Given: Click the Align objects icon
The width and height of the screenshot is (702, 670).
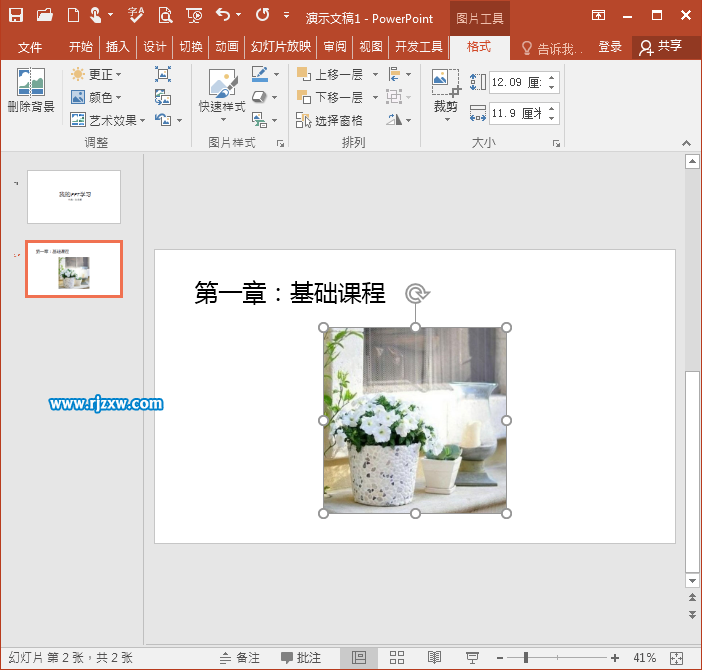Looking at the screenshot, I should click(394, 74).
